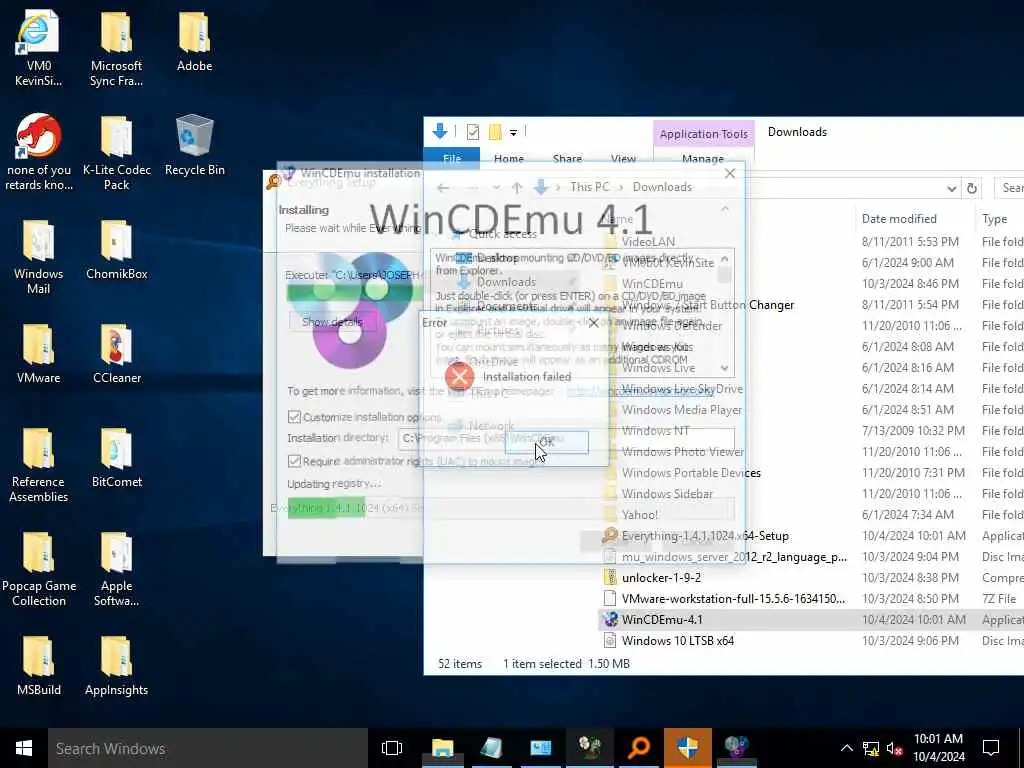Viewport: 1024px width, 768px height.
Task: Select unlocker-1-9-2 archive file
Action: (811, 578)
